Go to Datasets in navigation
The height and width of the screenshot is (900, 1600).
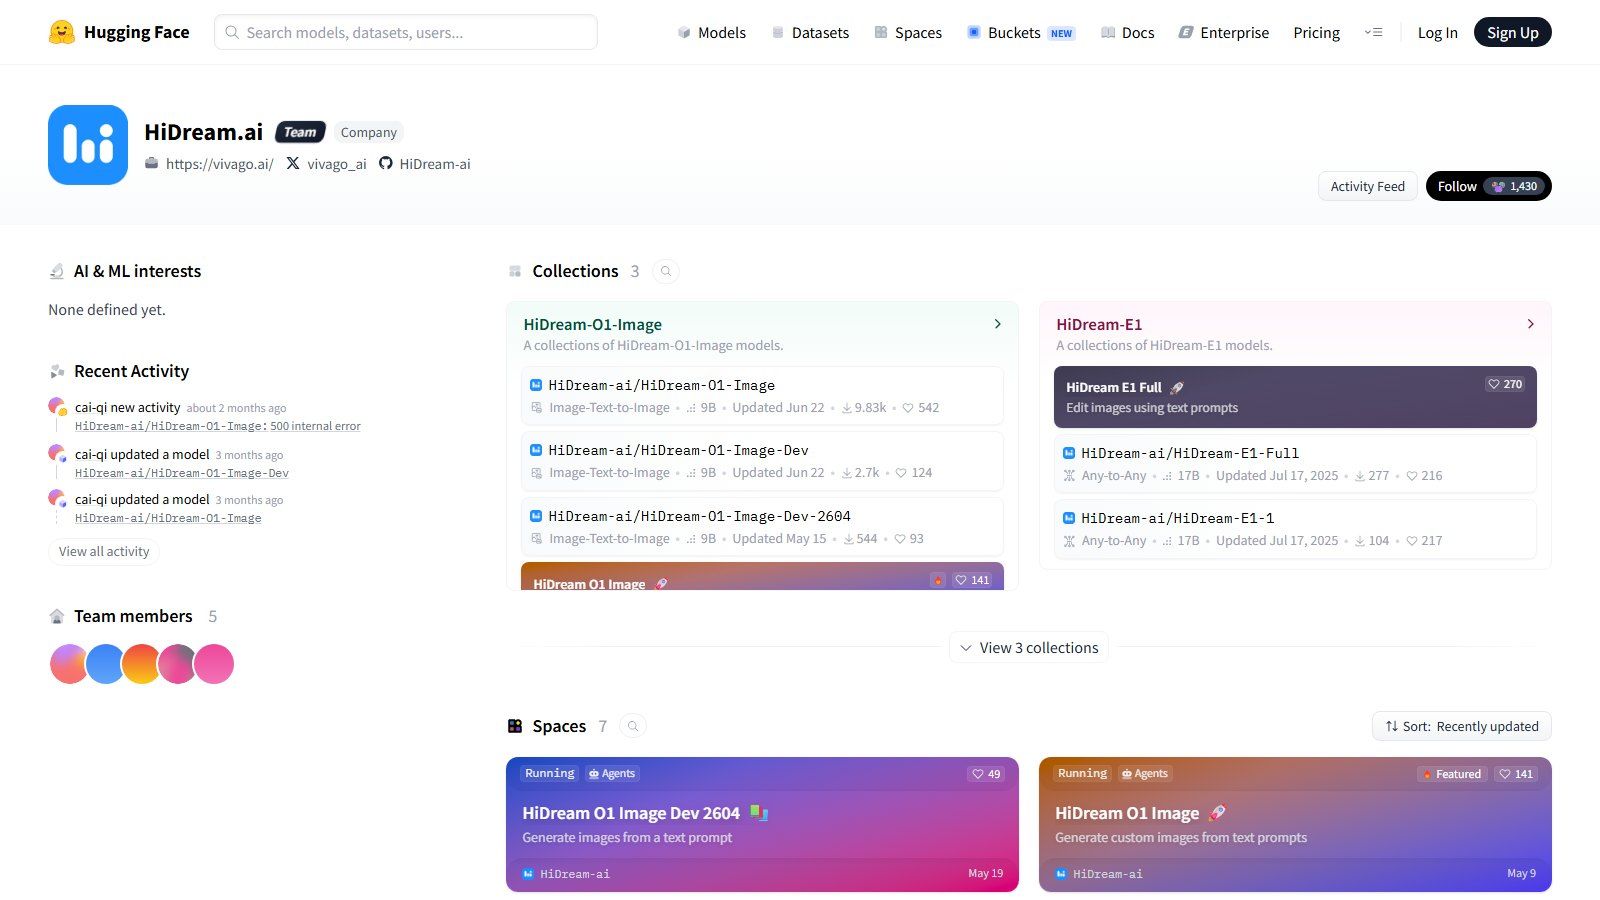point(810,33)
